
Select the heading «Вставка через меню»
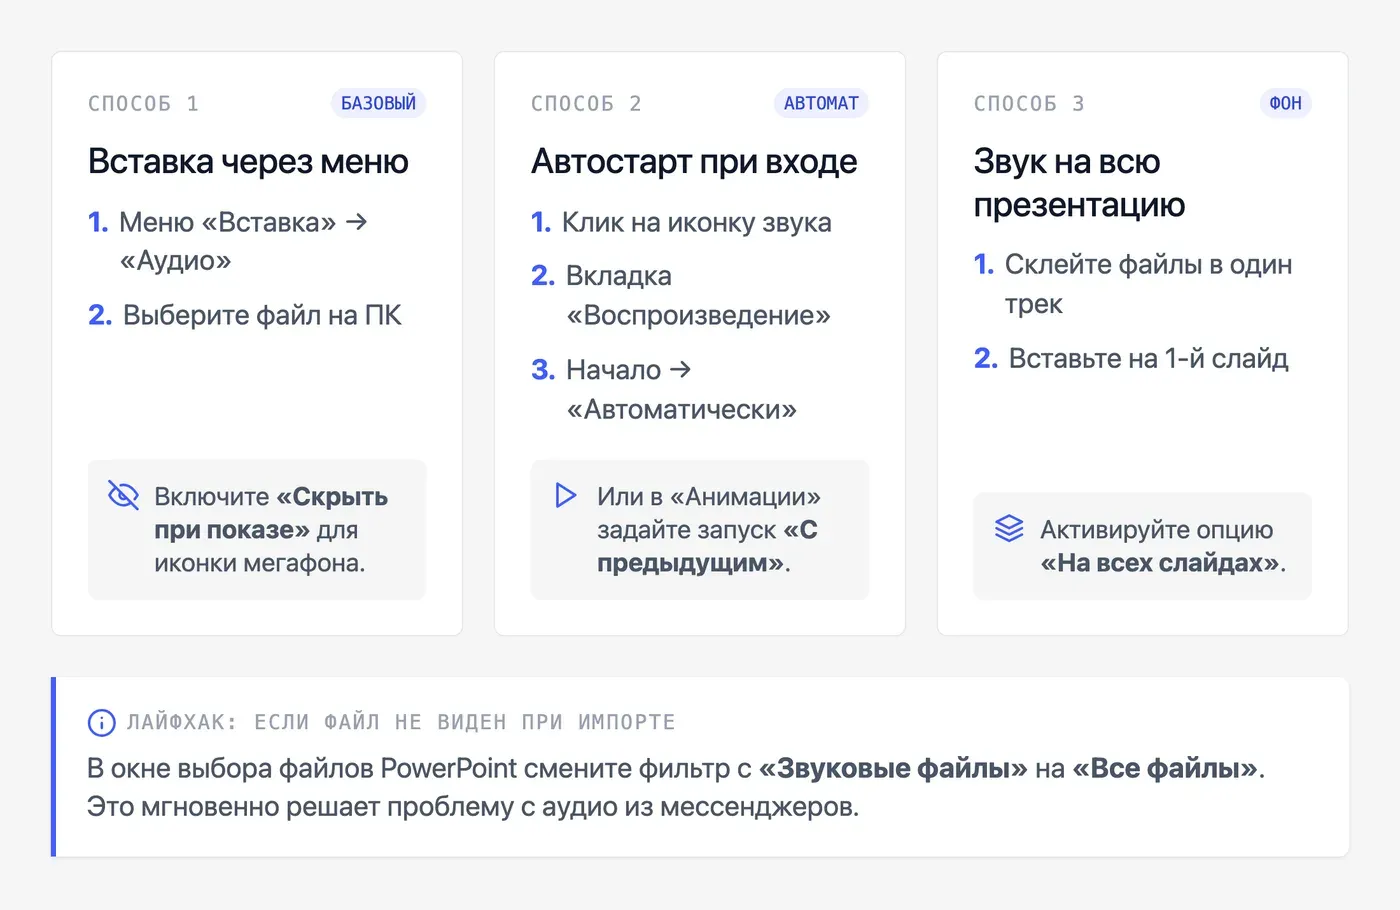tap(248, 161)
